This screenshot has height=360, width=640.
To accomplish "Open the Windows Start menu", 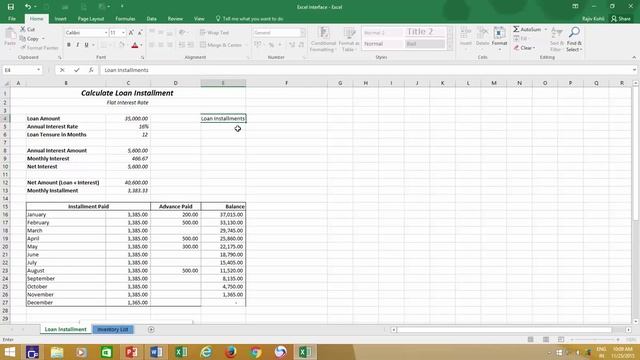I will (x=9, y=352).
